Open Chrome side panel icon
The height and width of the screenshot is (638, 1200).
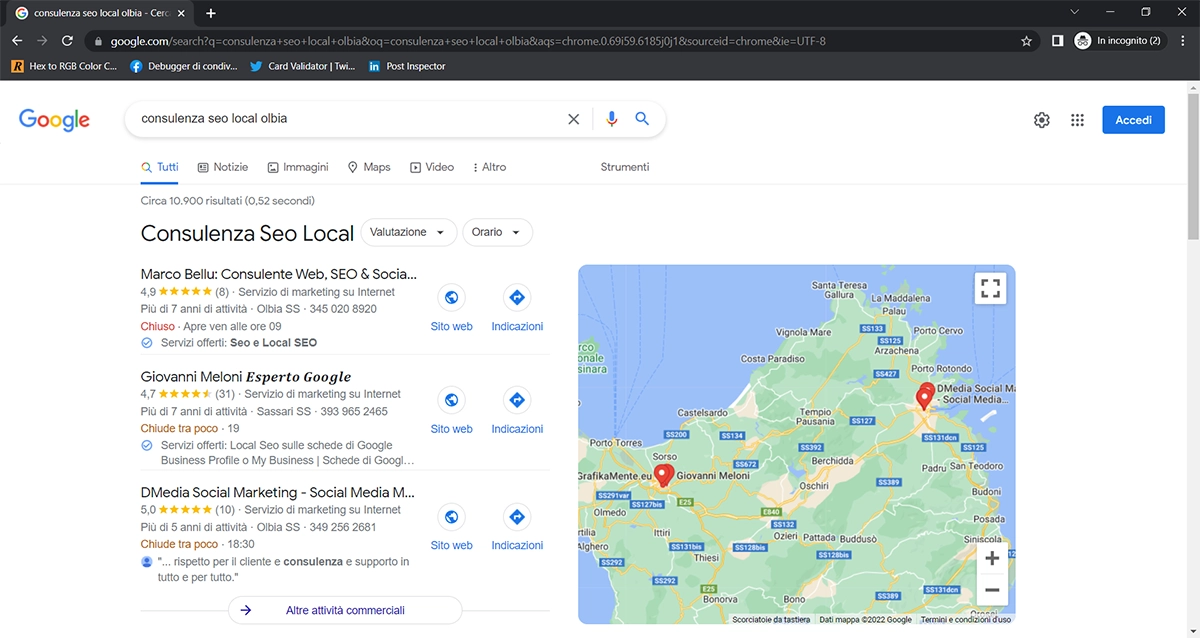coord(1057,41)
